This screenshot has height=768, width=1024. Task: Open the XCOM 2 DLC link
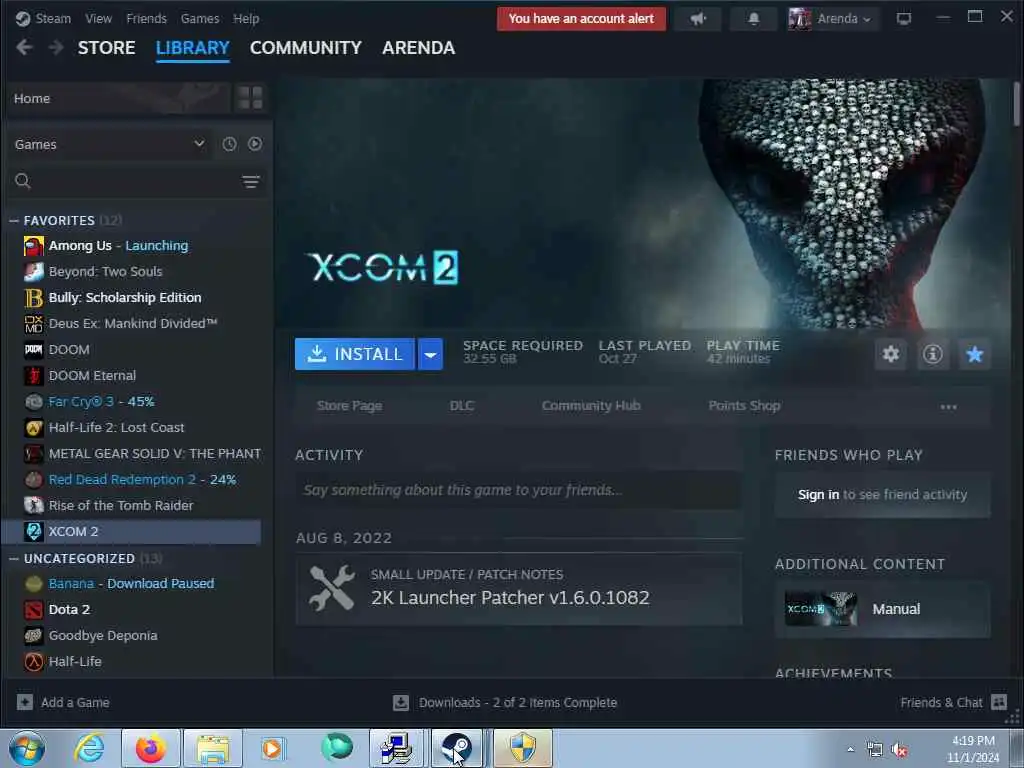462,406
